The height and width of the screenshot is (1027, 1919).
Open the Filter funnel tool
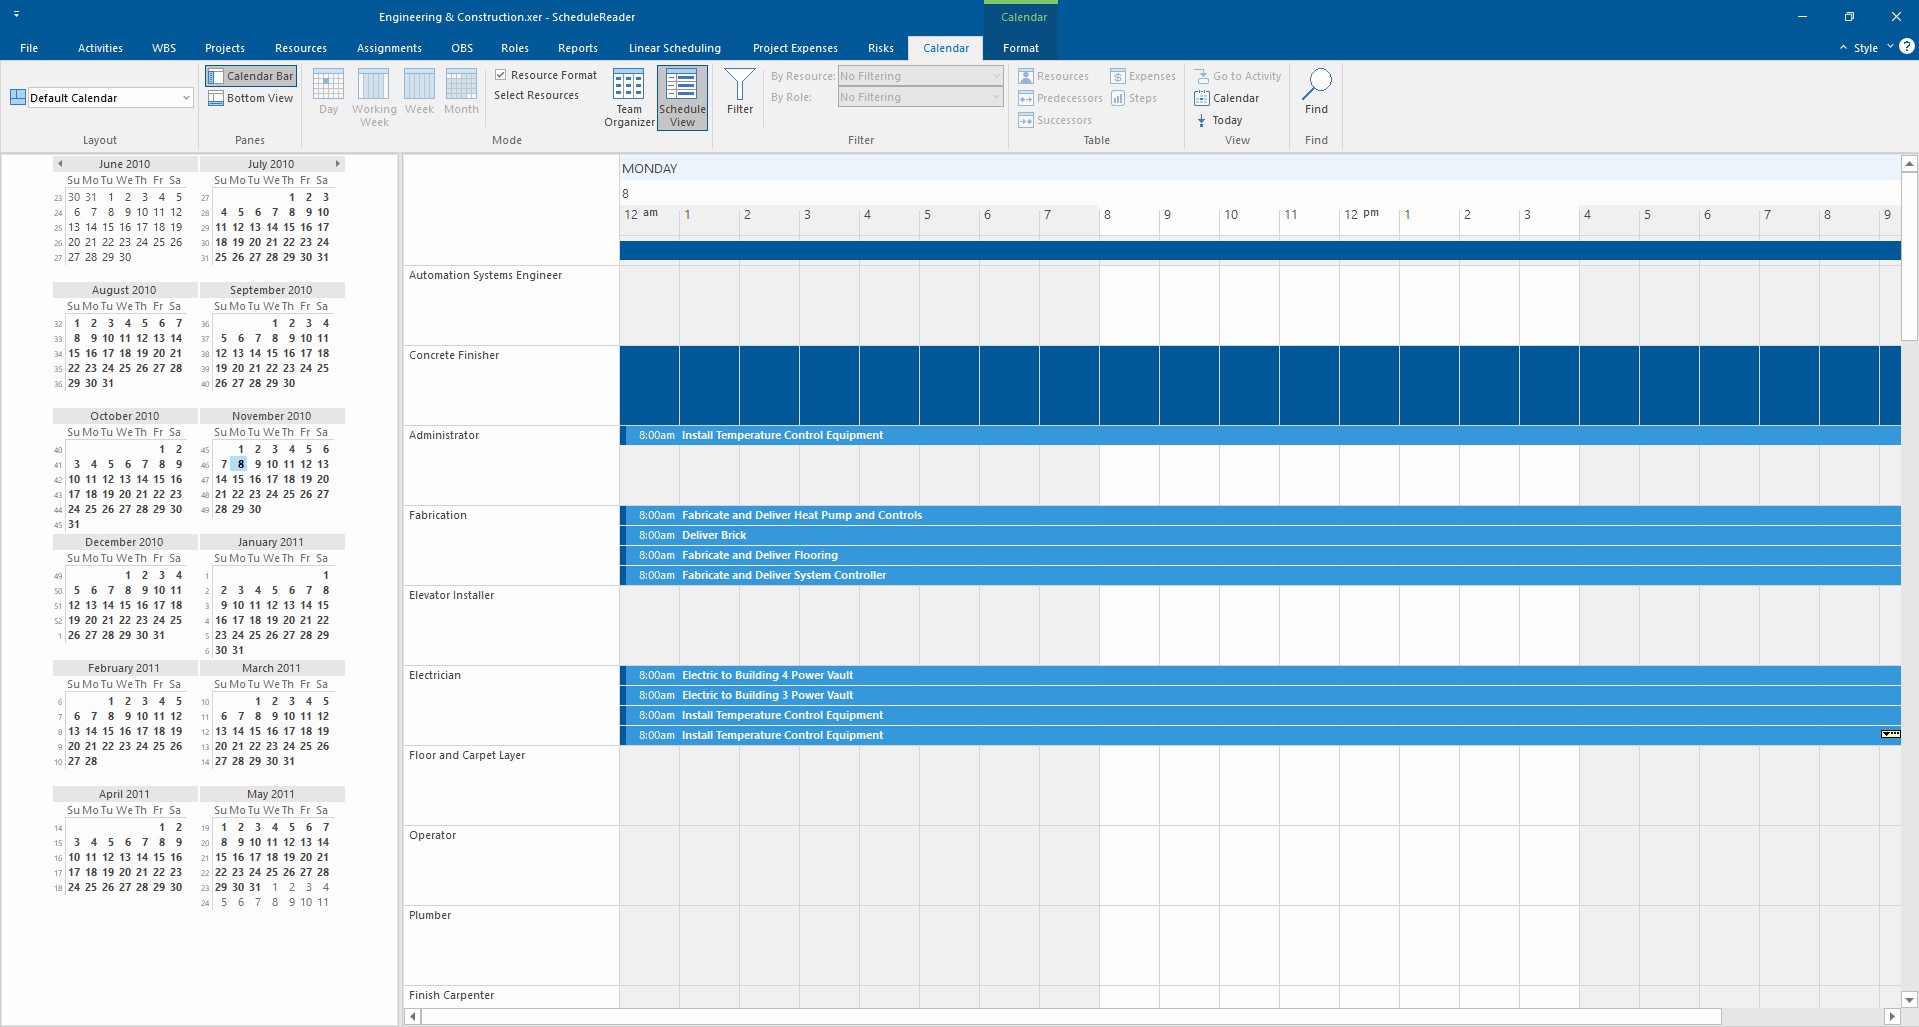pos(740,92)
